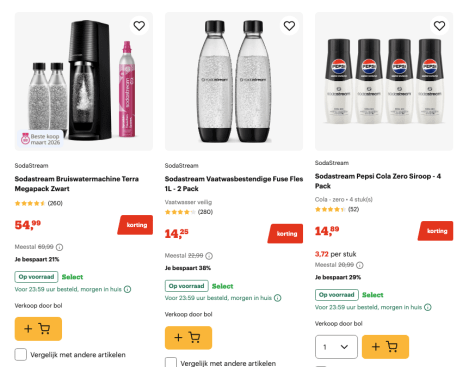Add Terra Megapack Zwart to cart

click(x=38, y=329)
